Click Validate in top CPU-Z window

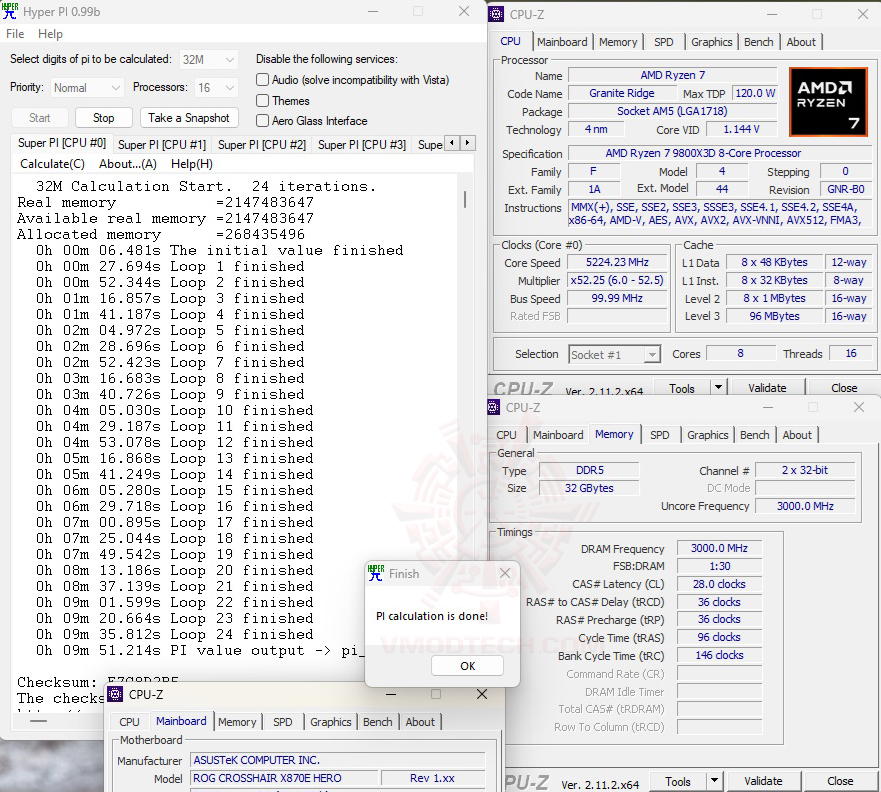[x=767, y=388]
